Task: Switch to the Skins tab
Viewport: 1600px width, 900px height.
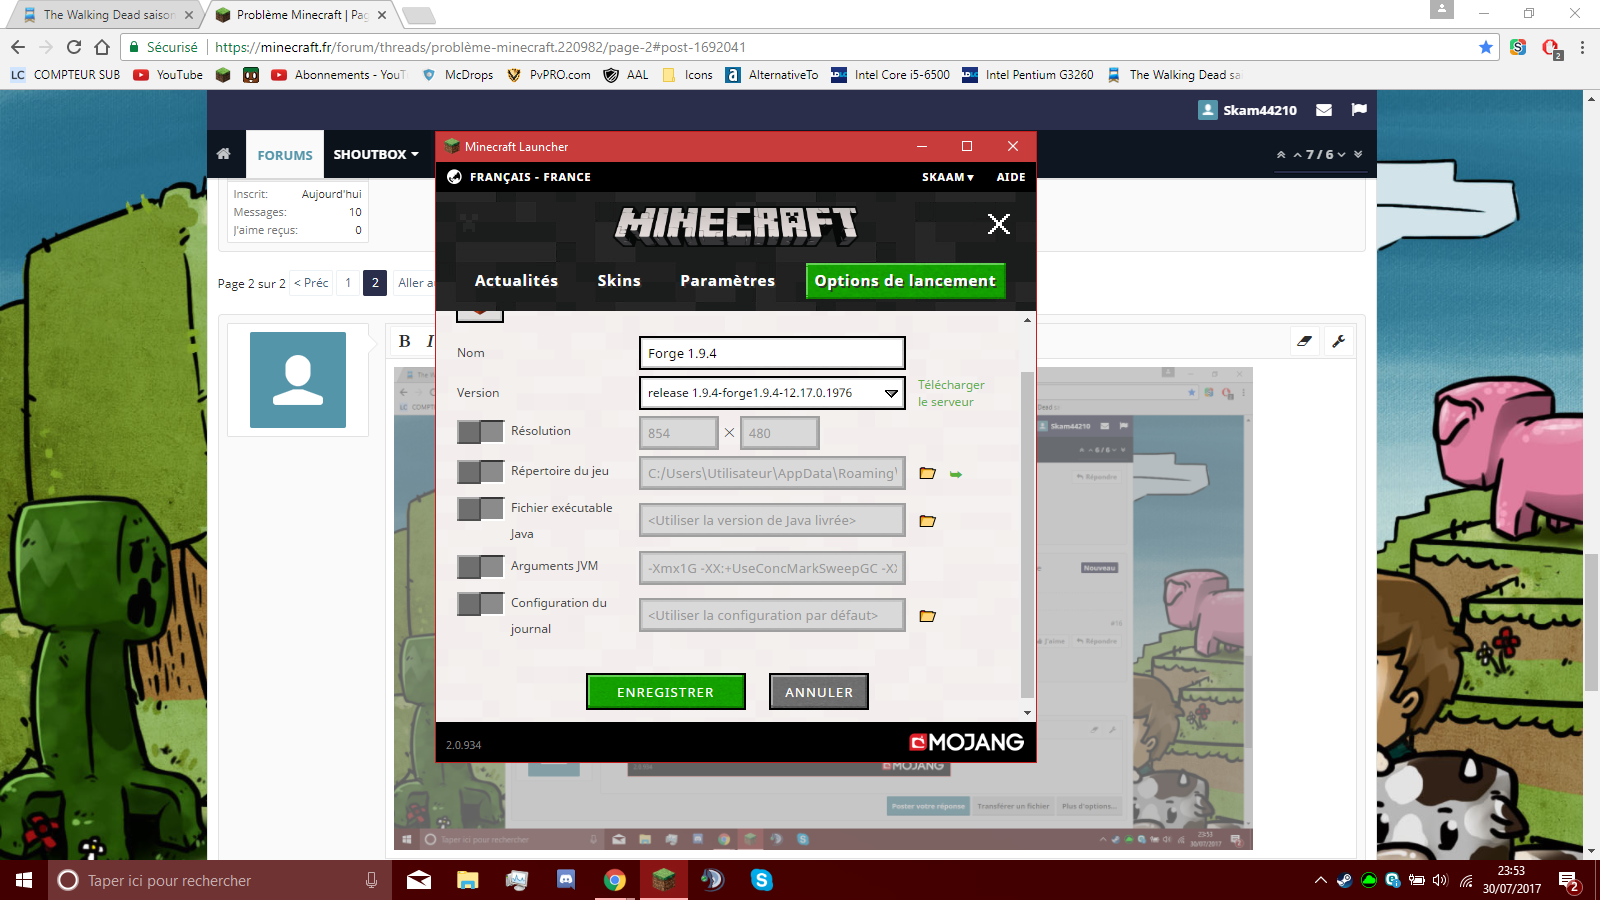Action: pos(619,281)
